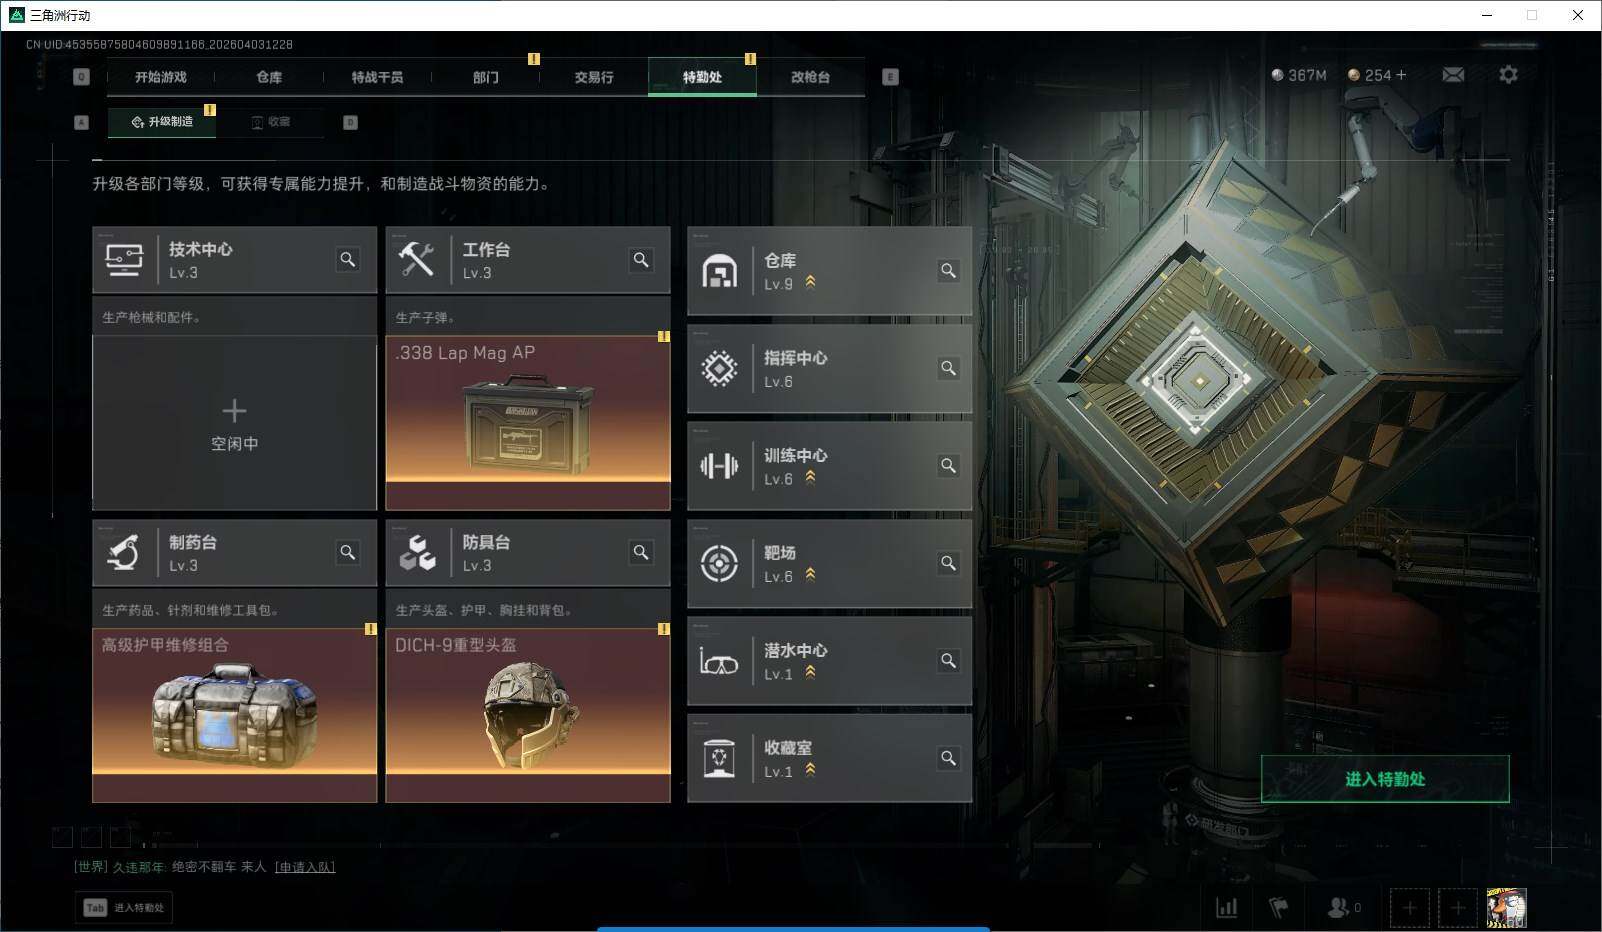Open the 潜水中心 upgrade row
The width and height of the screenshot is (1602, 932).
pos(829,661)
